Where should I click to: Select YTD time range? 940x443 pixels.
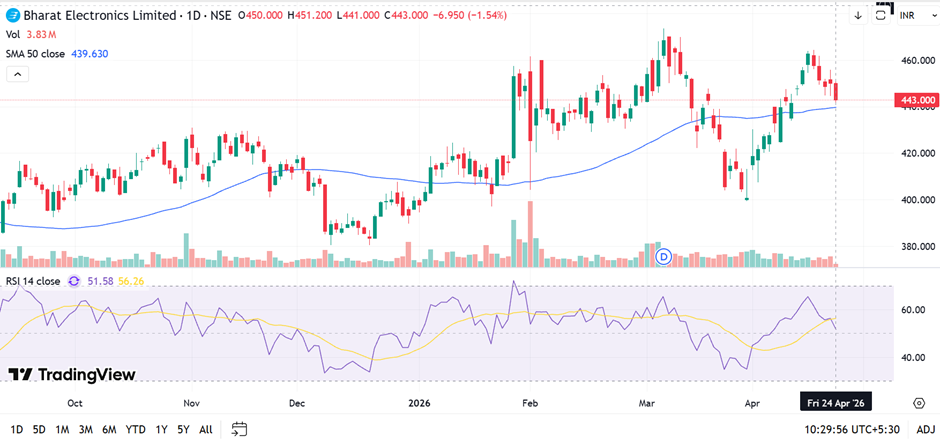[x=135, y=429]
